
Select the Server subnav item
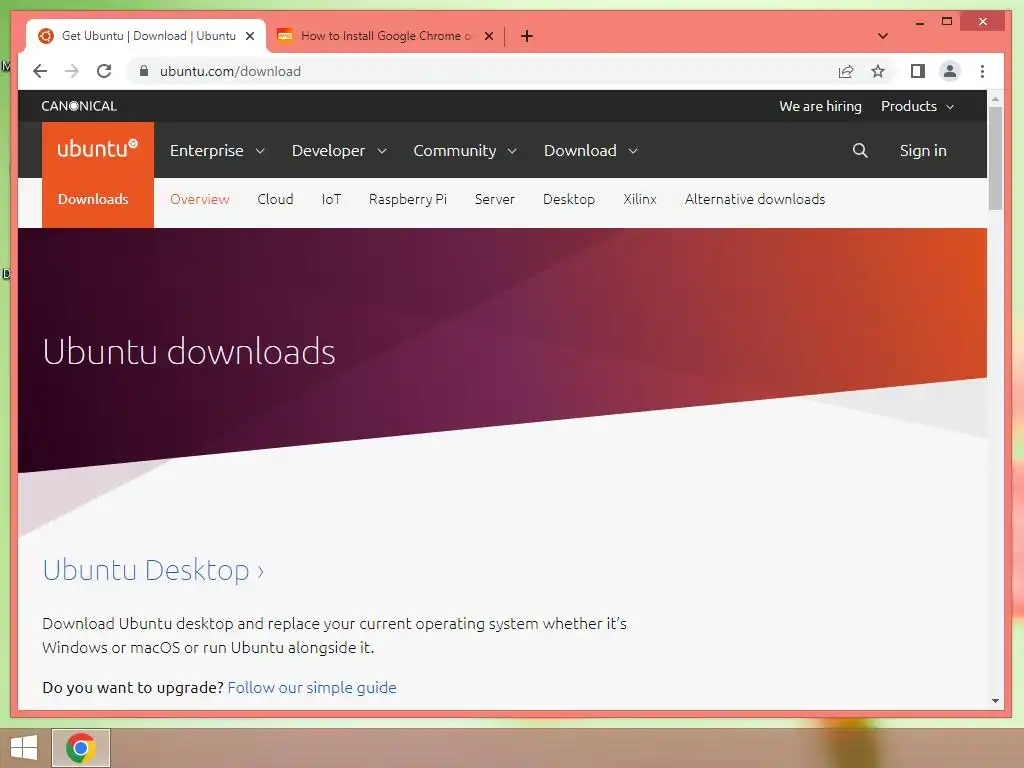[494, 199]
